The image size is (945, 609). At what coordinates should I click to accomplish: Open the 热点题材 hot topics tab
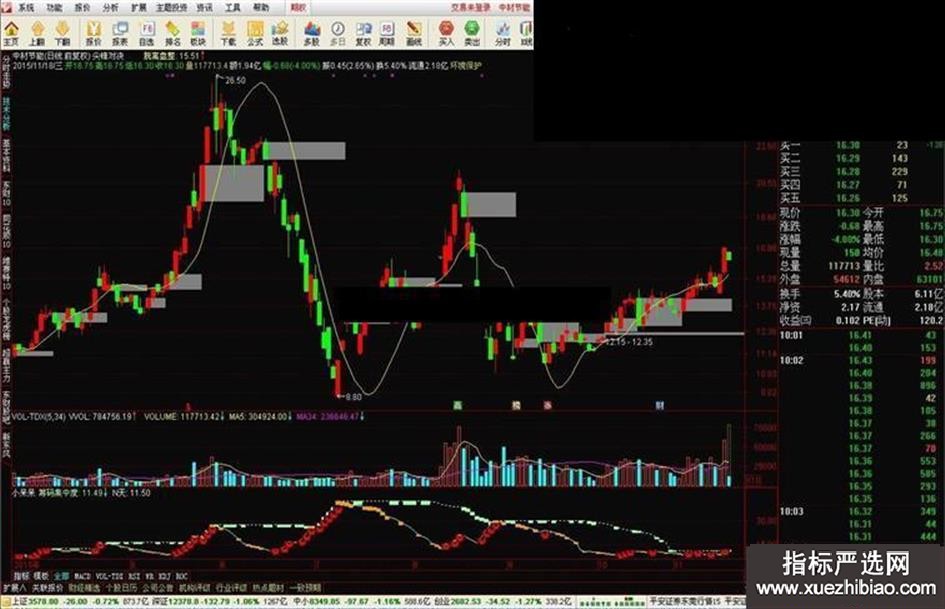coord(269,588)
